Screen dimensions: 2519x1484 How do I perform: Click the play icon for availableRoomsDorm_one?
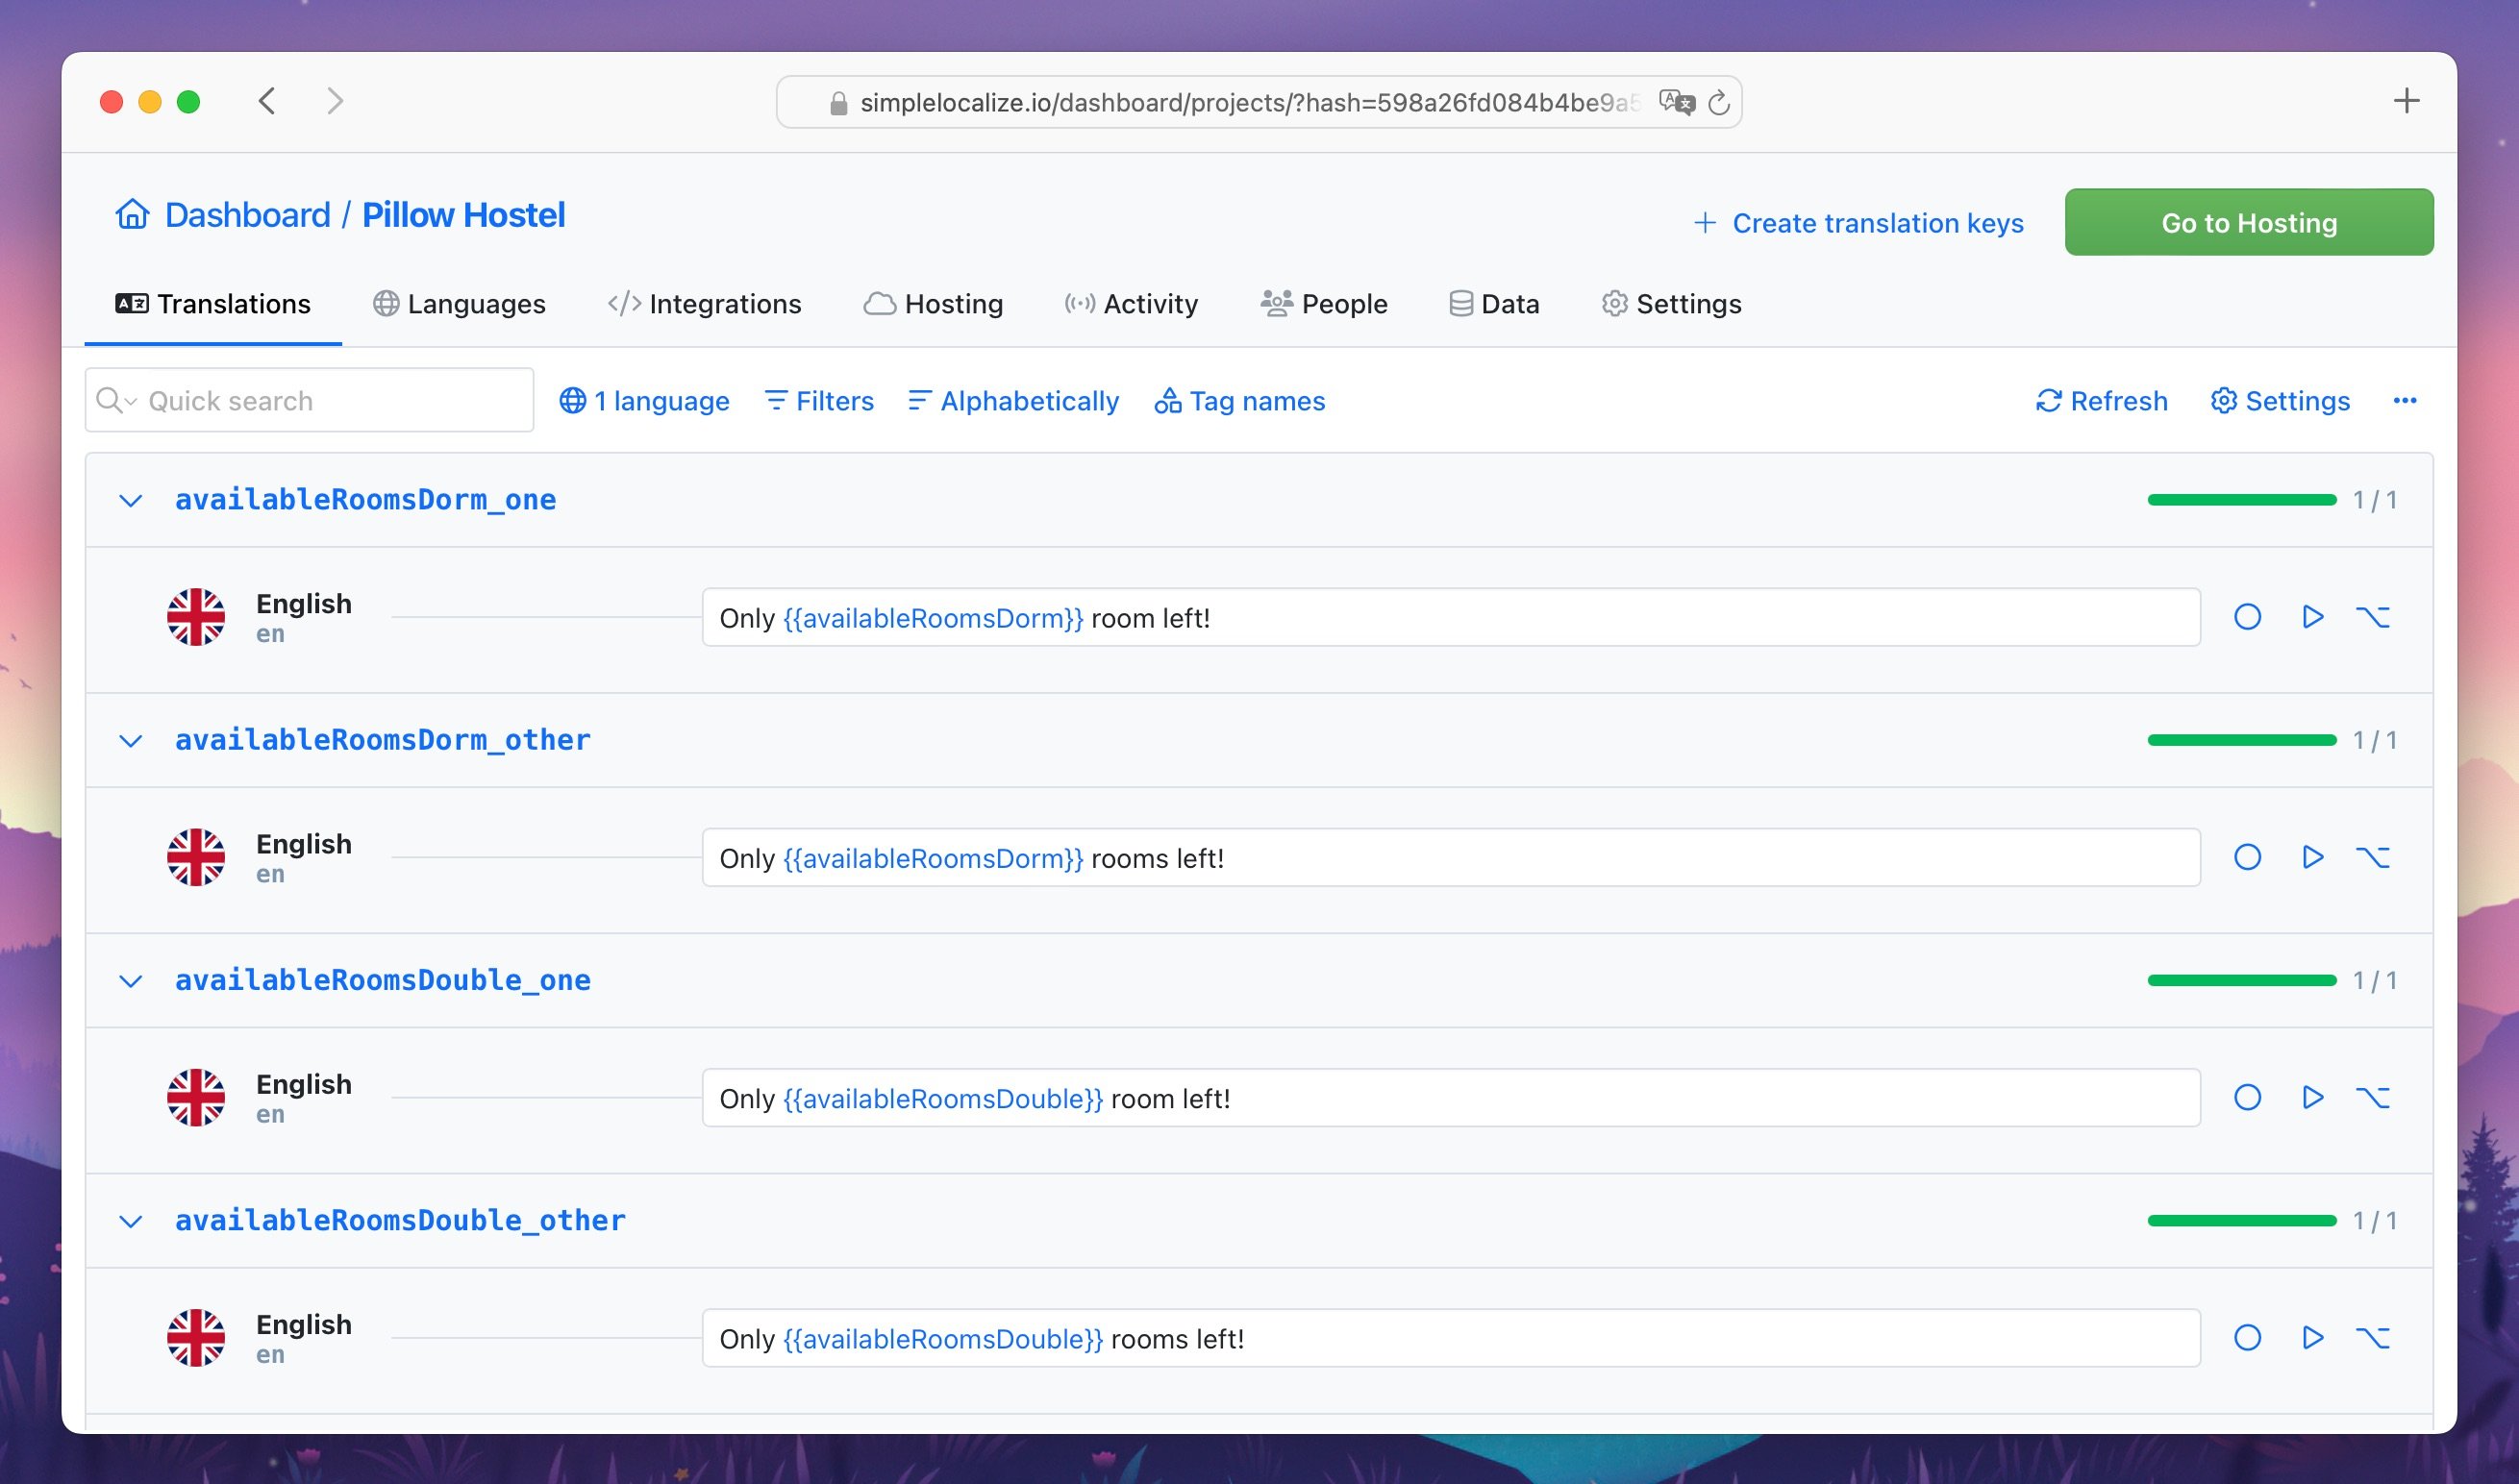point(2314,616)
